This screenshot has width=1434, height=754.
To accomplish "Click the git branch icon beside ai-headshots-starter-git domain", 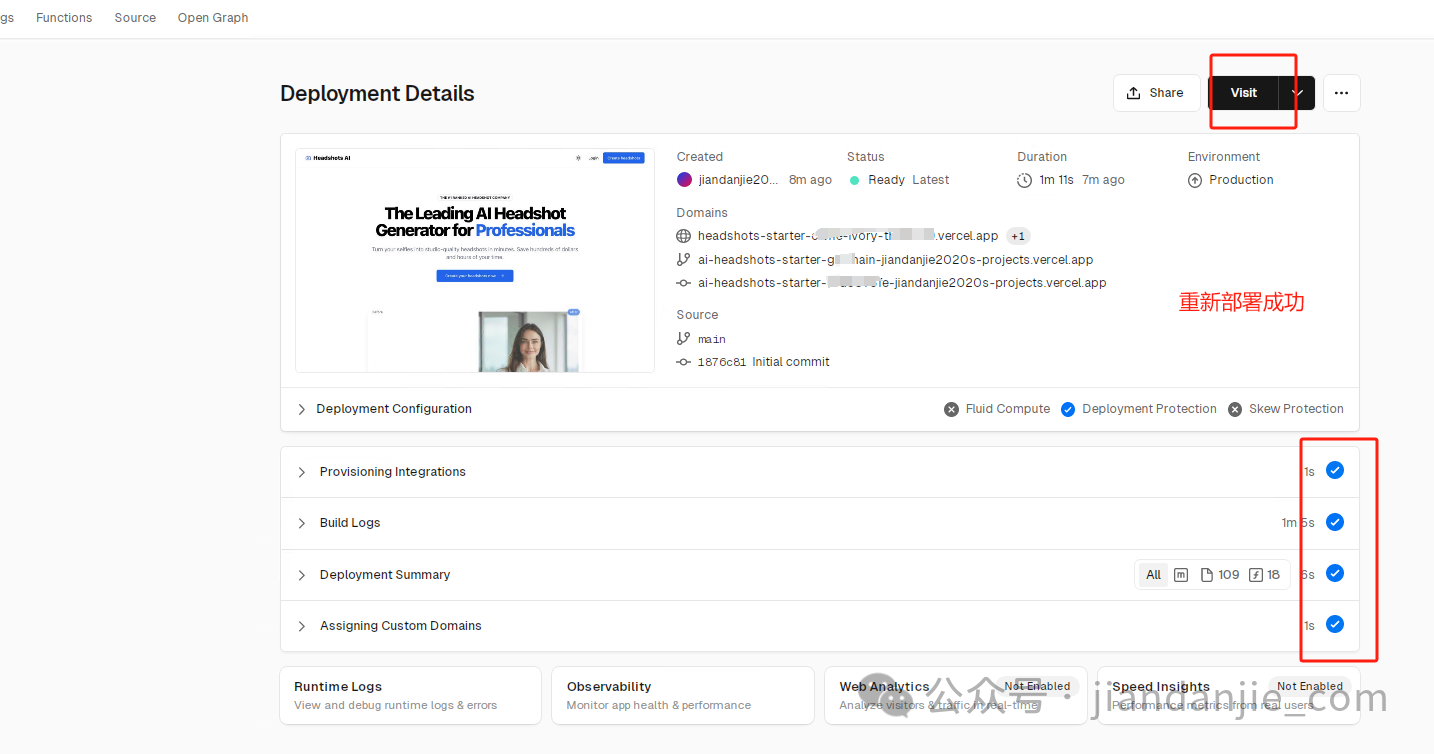I will (x=684, y=259).
